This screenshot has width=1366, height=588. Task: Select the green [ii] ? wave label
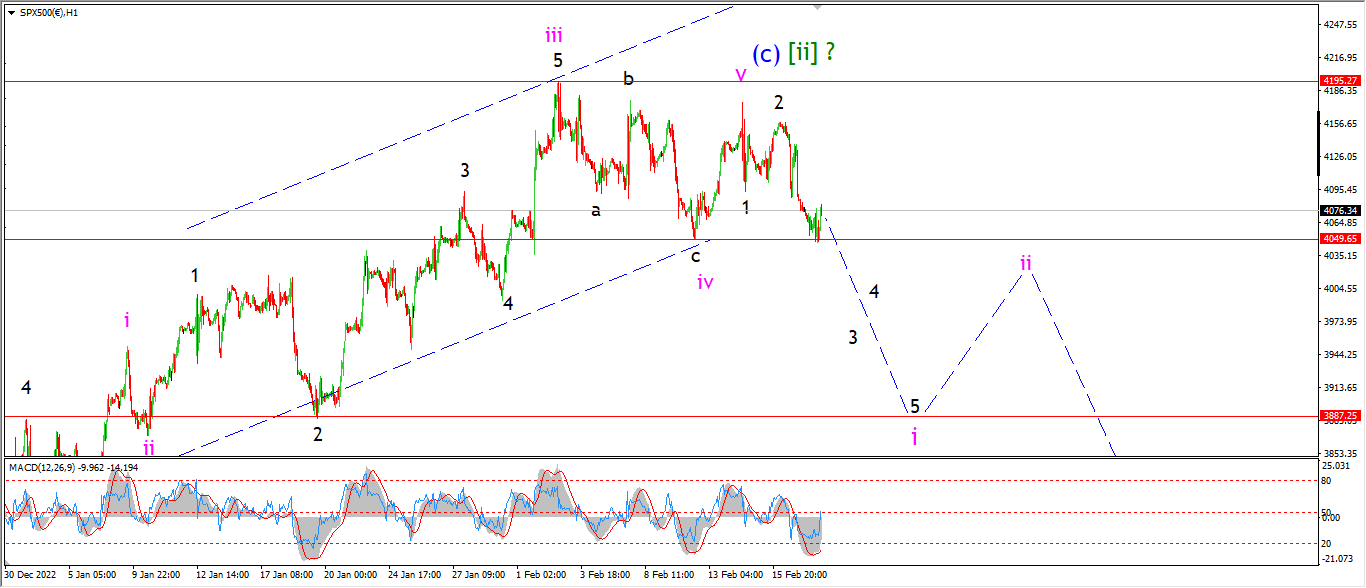[x=811, y=53]
